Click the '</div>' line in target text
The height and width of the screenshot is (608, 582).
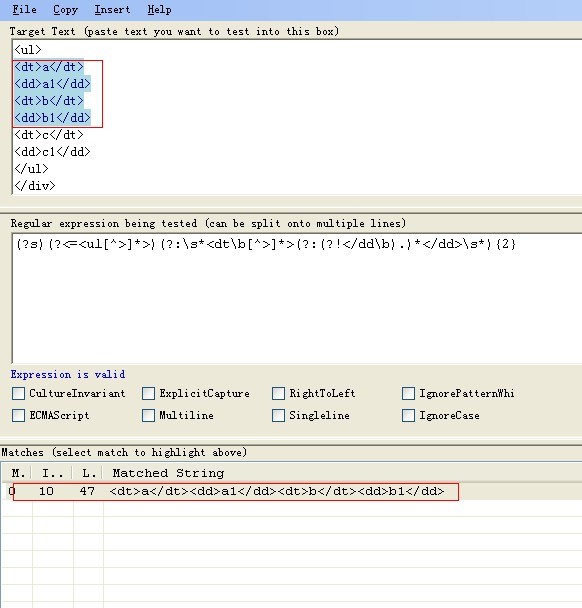[x=35, y=186]
